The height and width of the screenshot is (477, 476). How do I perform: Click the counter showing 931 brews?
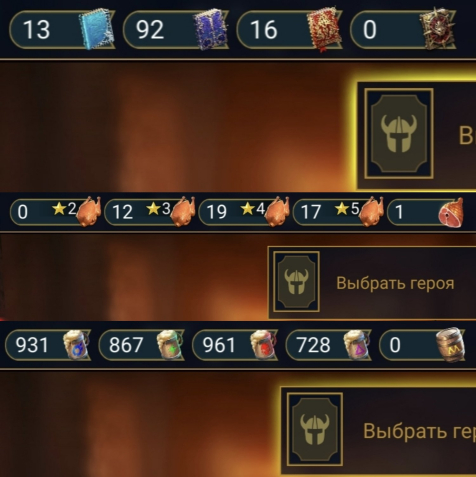click(x=48, y=345)
